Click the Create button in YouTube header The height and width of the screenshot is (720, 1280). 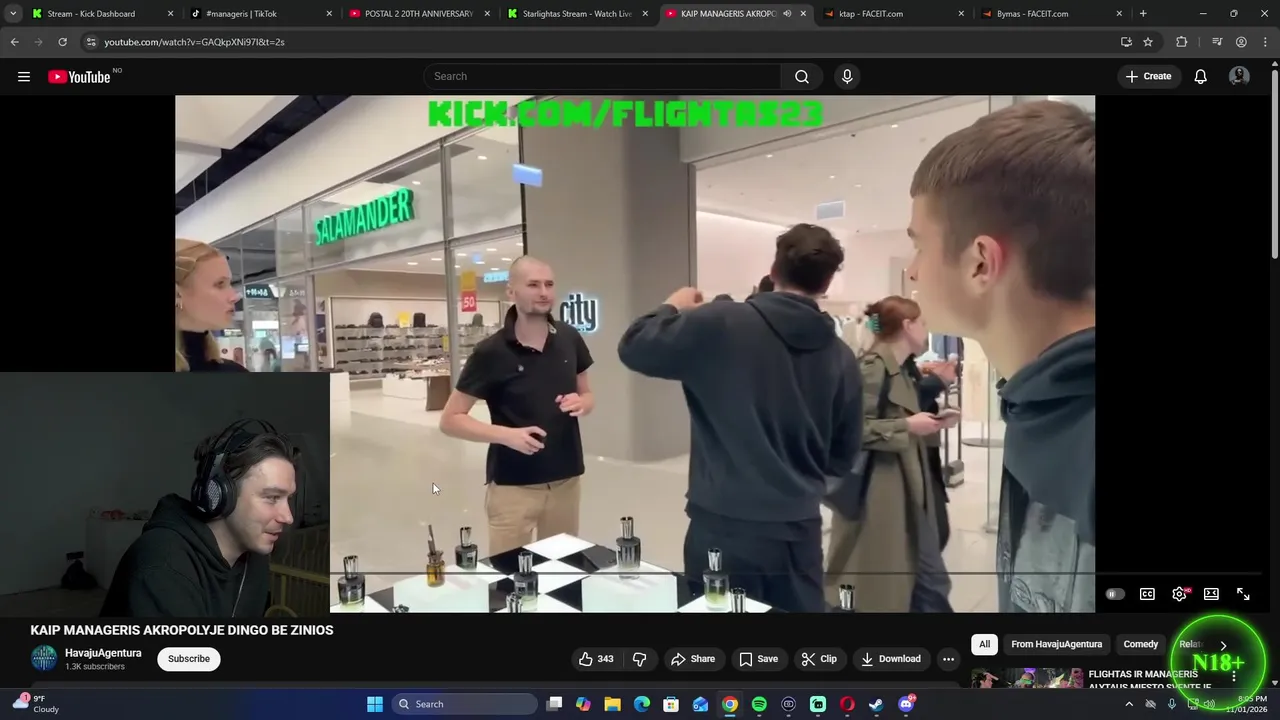point(1148,76)
